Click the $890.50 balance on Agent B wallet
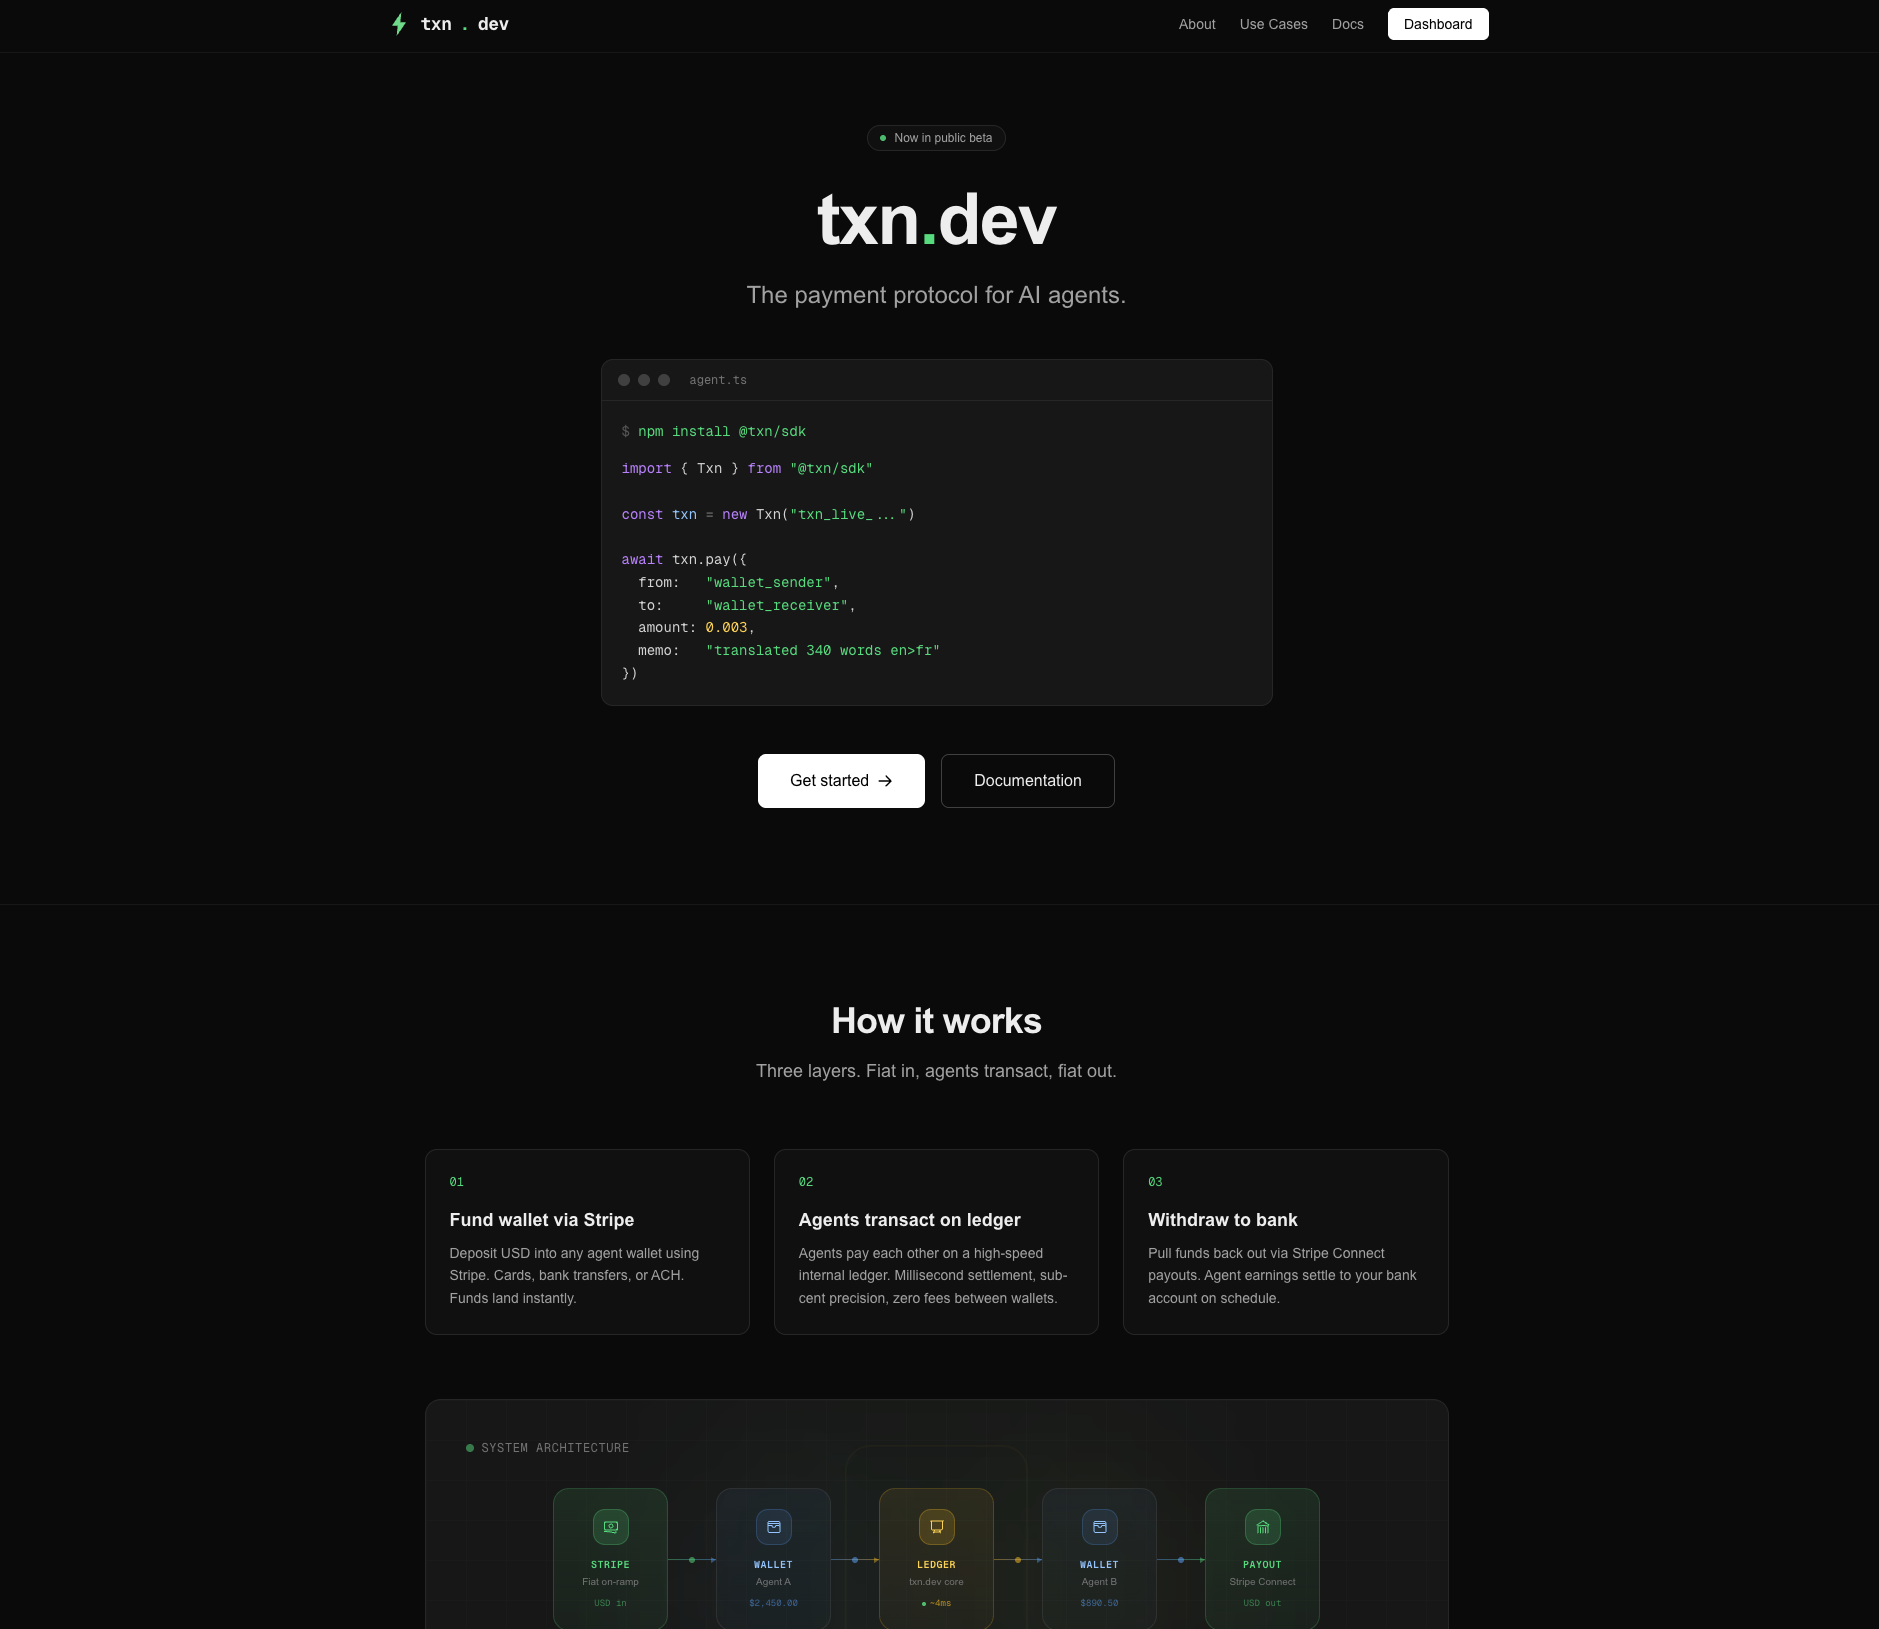The width and height of the screenshot is (1879, 1629). click(x=1099, y=1603)
